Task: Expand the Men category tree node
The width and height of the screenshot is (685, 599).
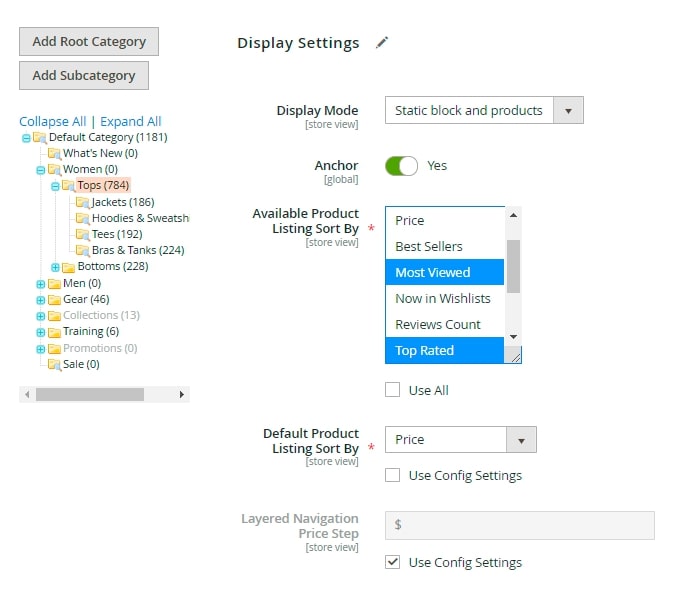Action: pyautogui.click(x=40, y=284)
